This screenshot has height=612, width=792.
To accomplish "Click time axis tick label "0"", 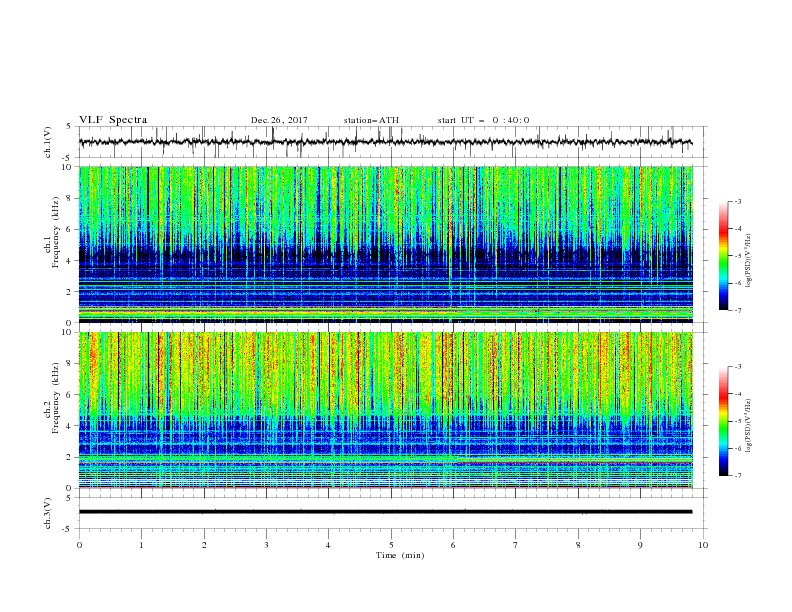I will (79, 545).
